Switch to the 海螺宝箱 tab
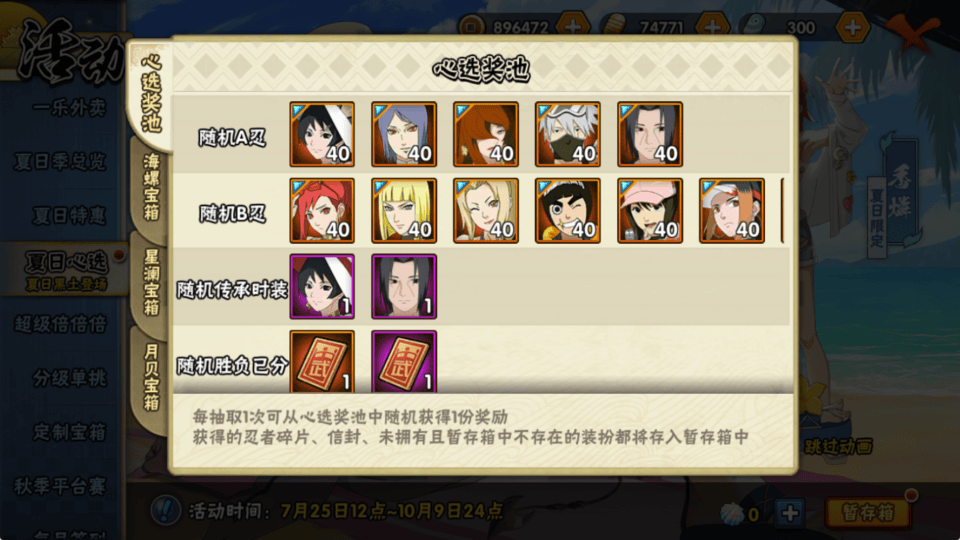The image size is (960, 540). [x=151, y=187]
